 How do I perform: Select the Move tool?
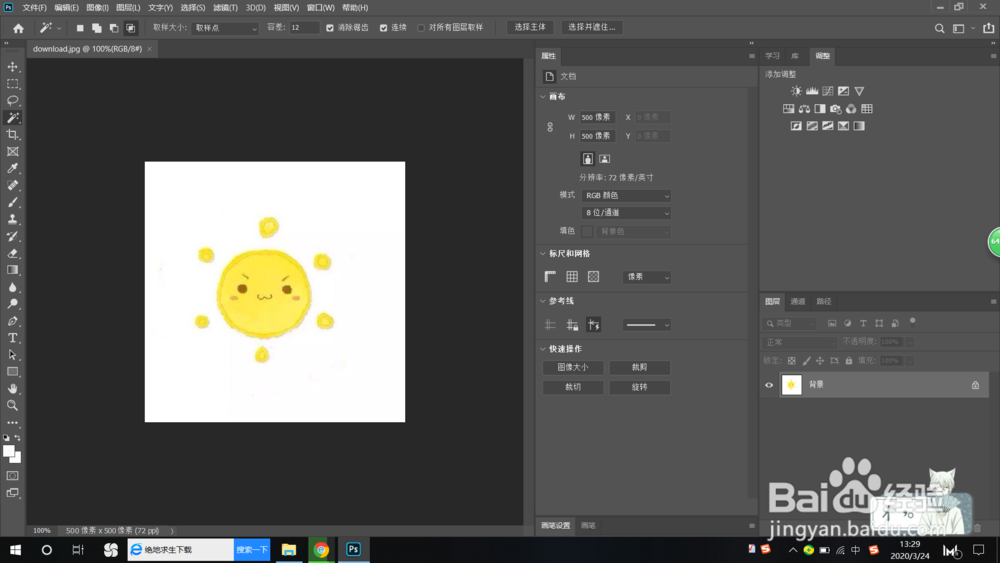pyautogui.click(x=12, y=67)
